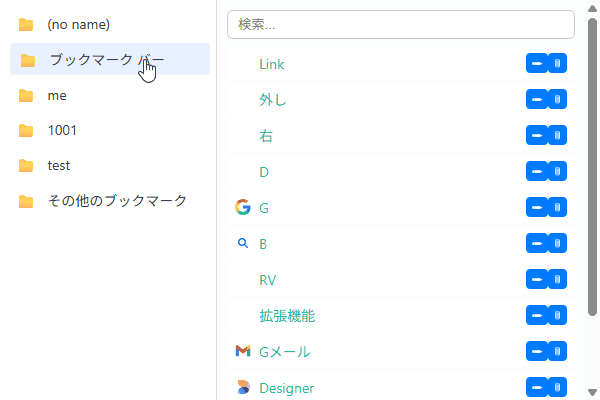Click the scrollbar down arrow
This screenshot has width=600, height=400.
592,392
